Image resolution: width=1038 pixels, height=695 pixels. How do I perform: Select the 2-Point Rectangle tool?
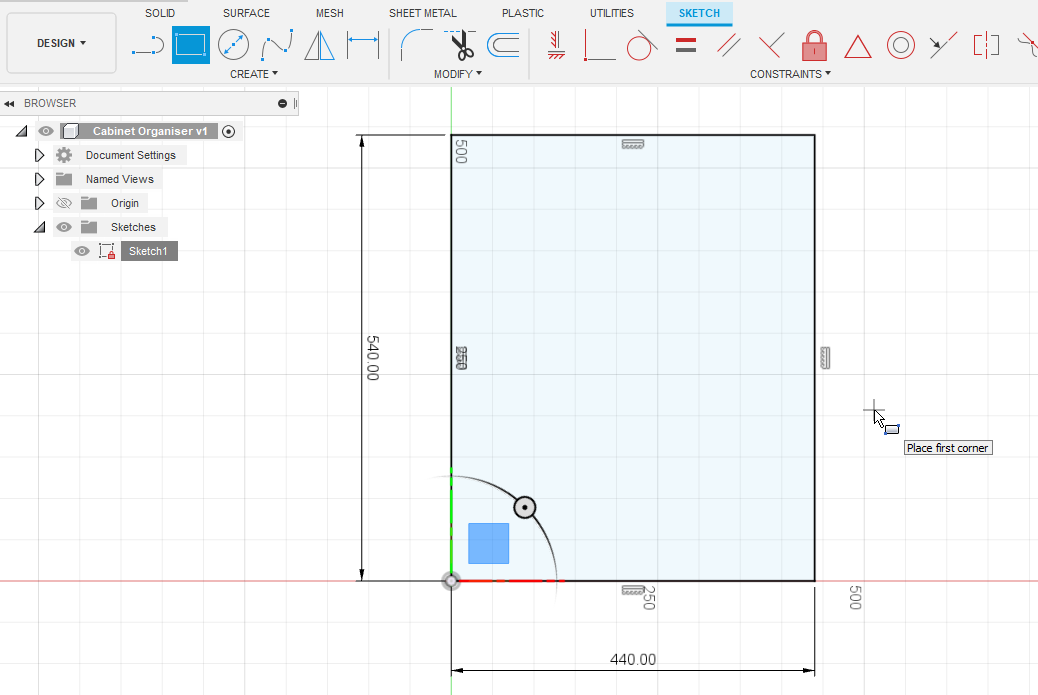191,45
